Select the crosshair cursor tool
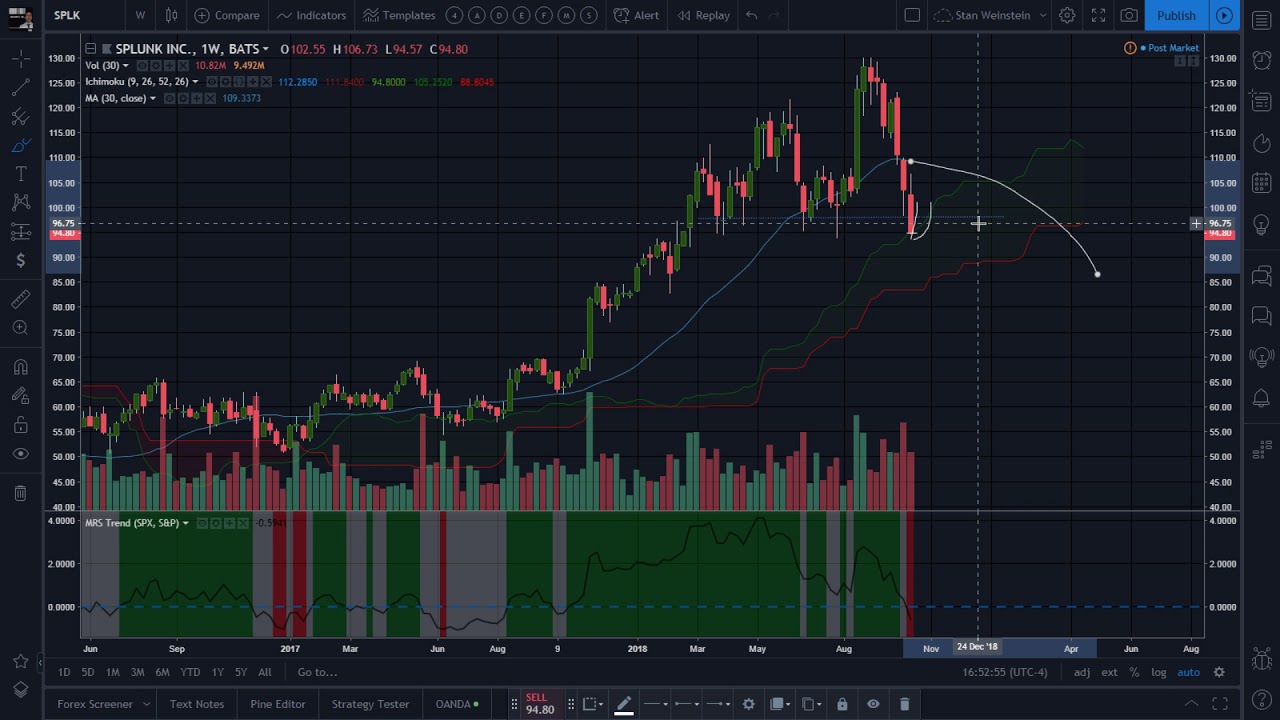 (x=20, y=59)
